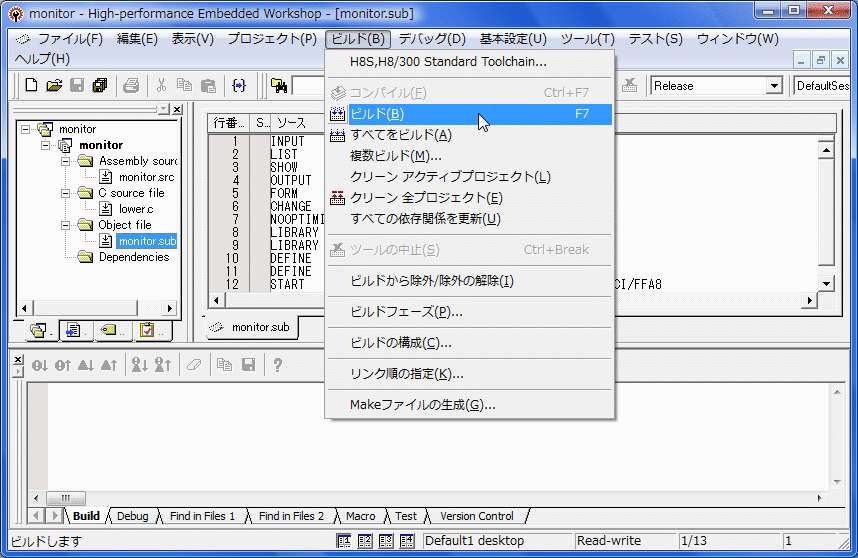Click the Cut scissors icon
Screen dimensions: 858x558
[161, 85]
